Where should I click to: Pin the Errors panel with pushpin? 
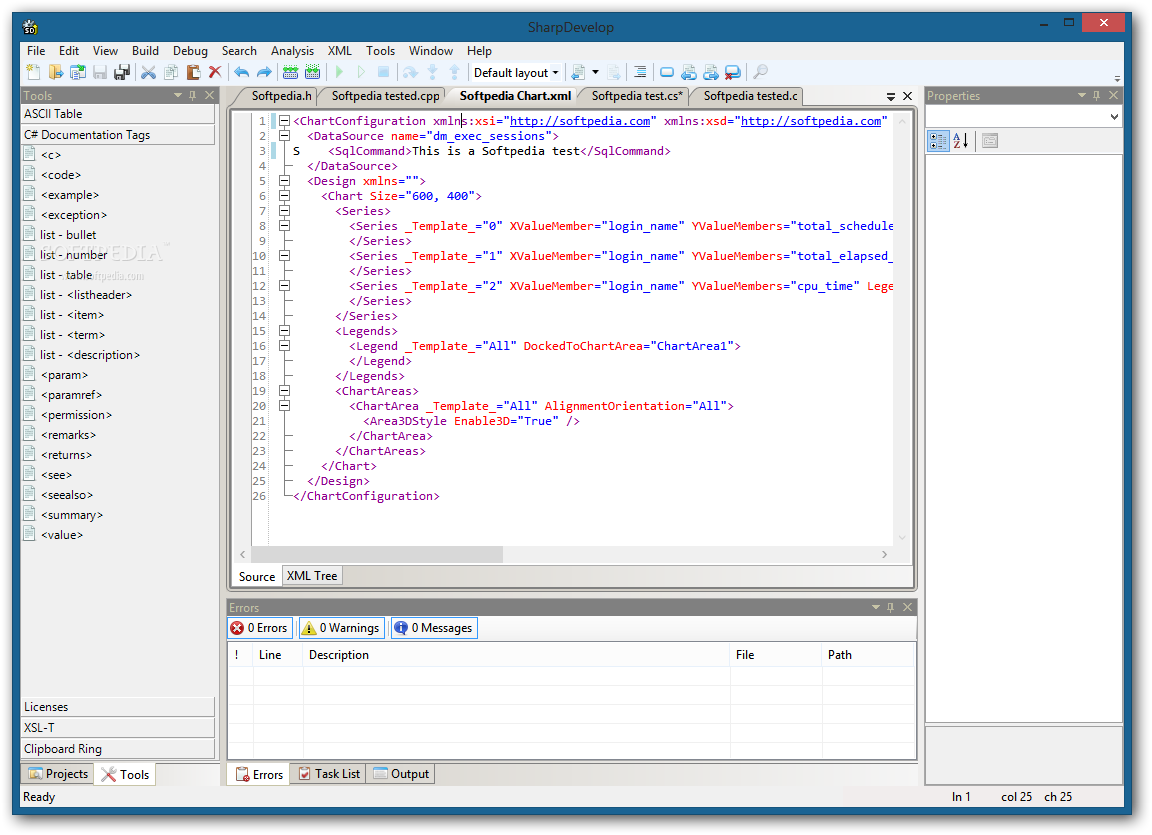click(890, 607)
